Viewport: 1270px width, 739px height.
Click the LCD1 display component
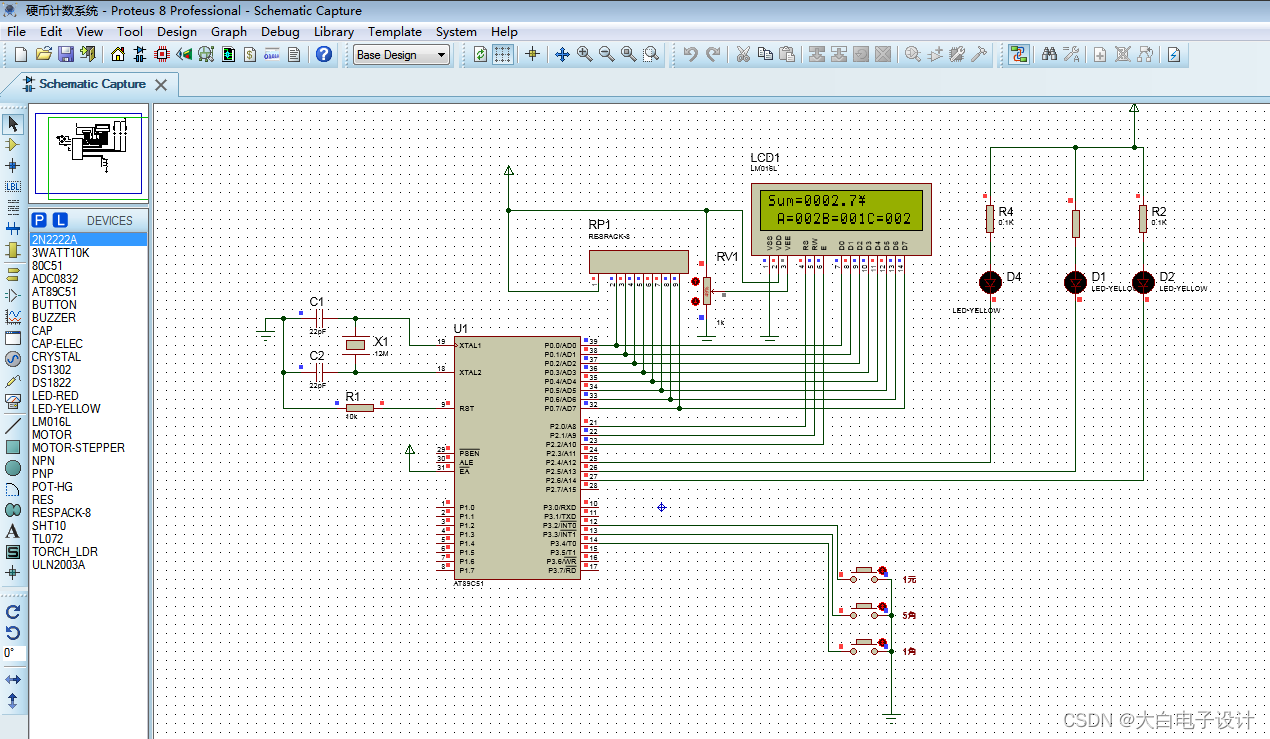(x=841, y=219)
